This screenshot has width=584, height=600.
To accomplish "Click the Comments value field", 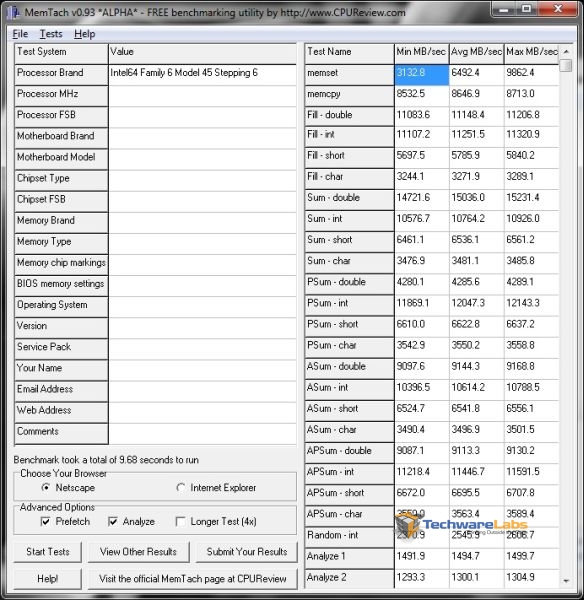I will pos(202,434).
